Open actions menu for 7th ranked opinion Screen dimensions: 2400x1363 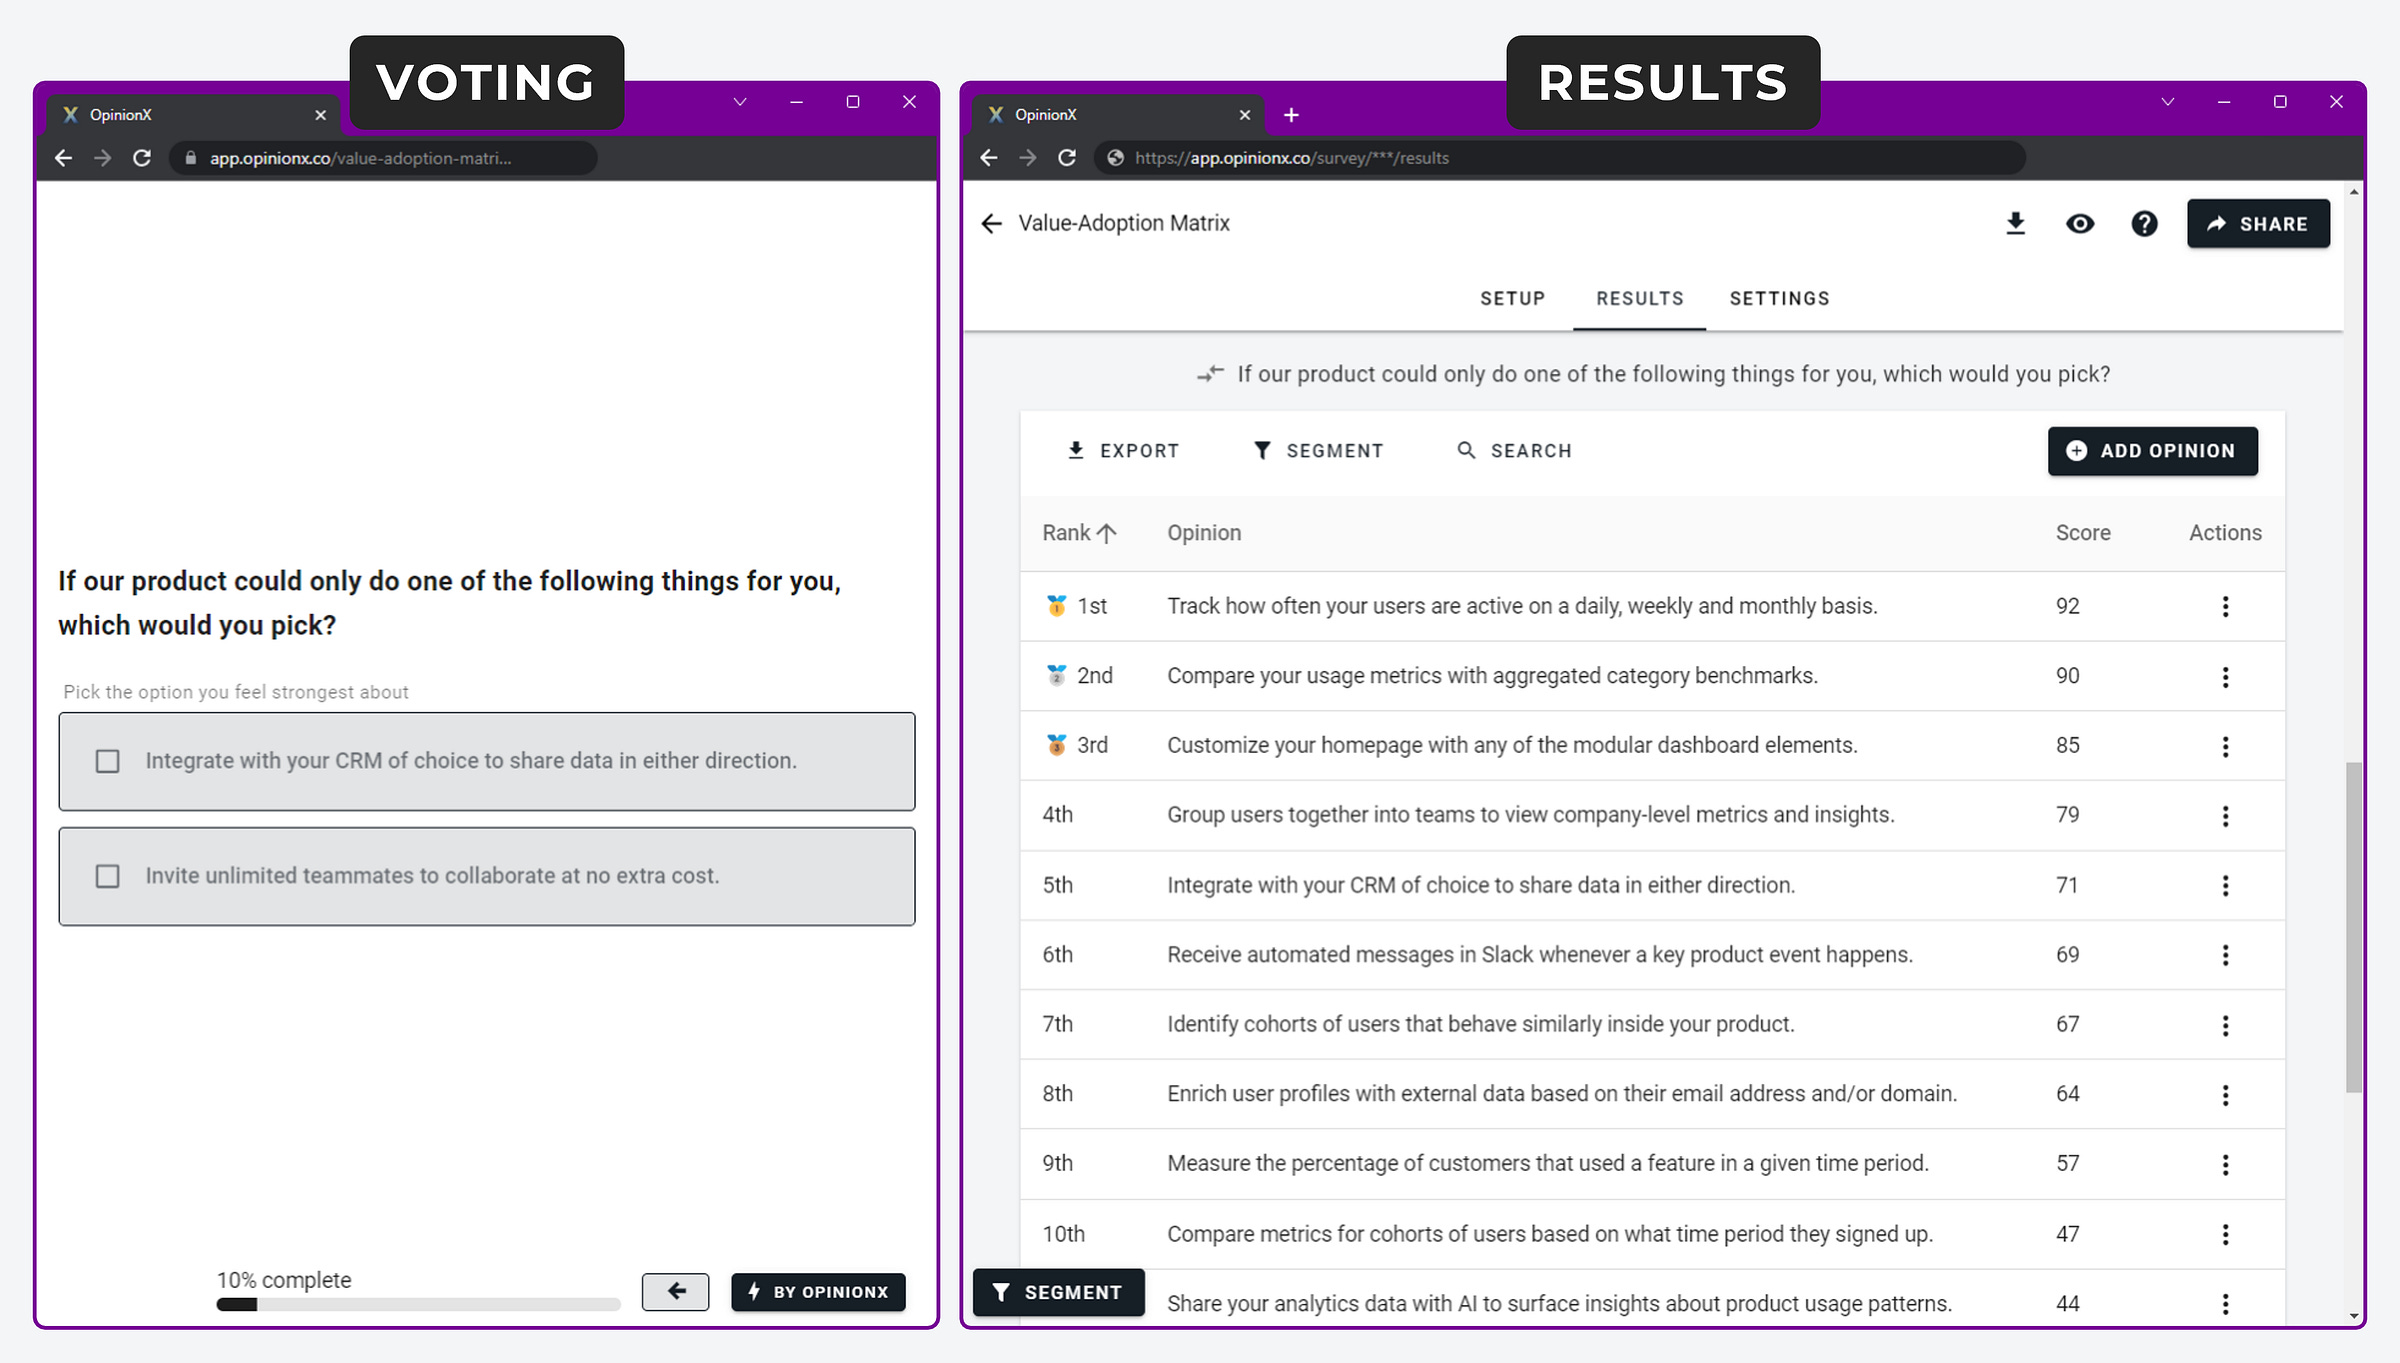pyautogui.click(x=2225, y=1025)
